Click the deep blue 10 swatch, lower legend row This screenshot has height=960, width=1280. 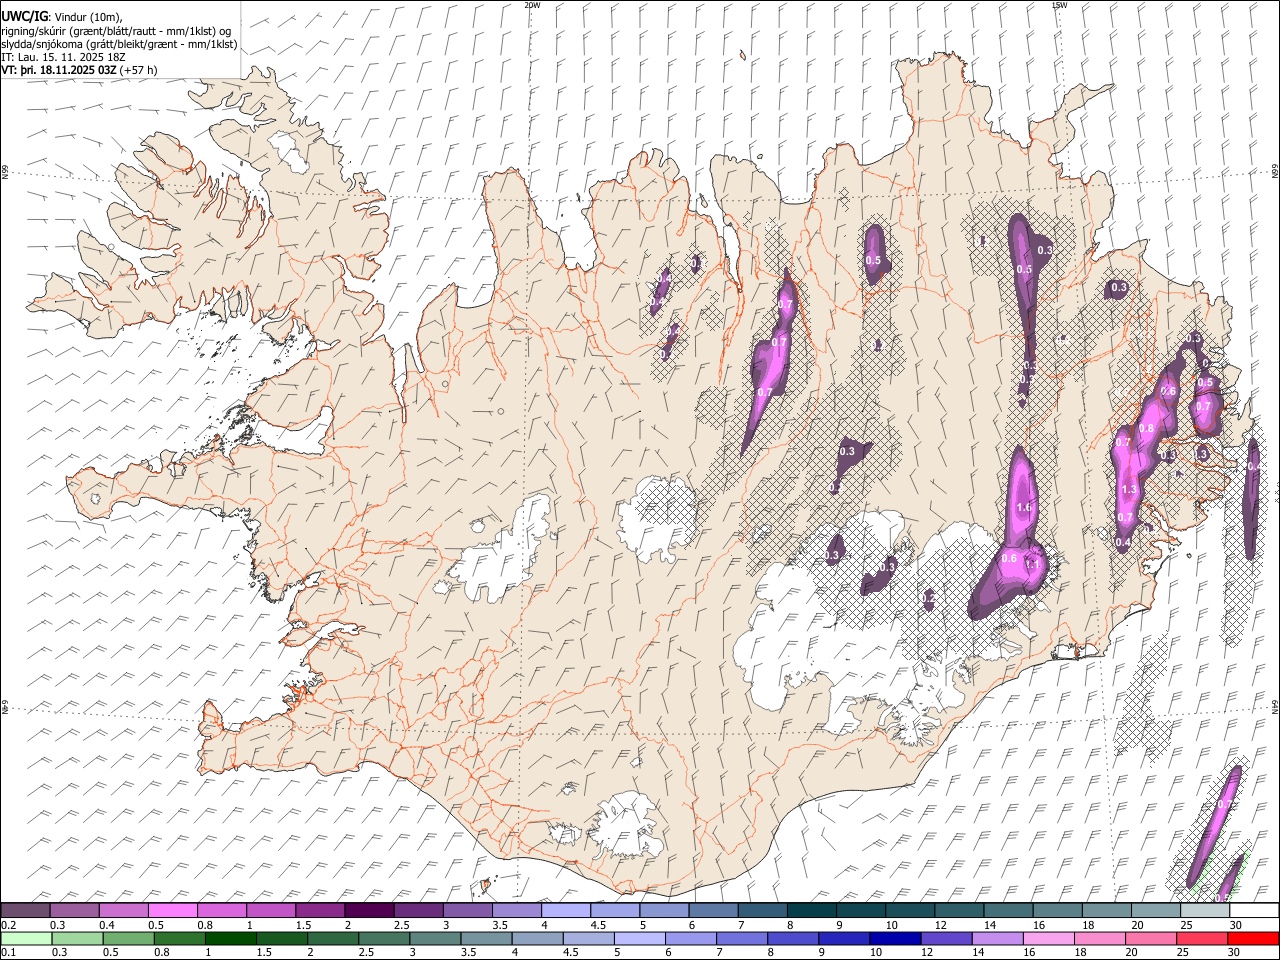point(894,939)
